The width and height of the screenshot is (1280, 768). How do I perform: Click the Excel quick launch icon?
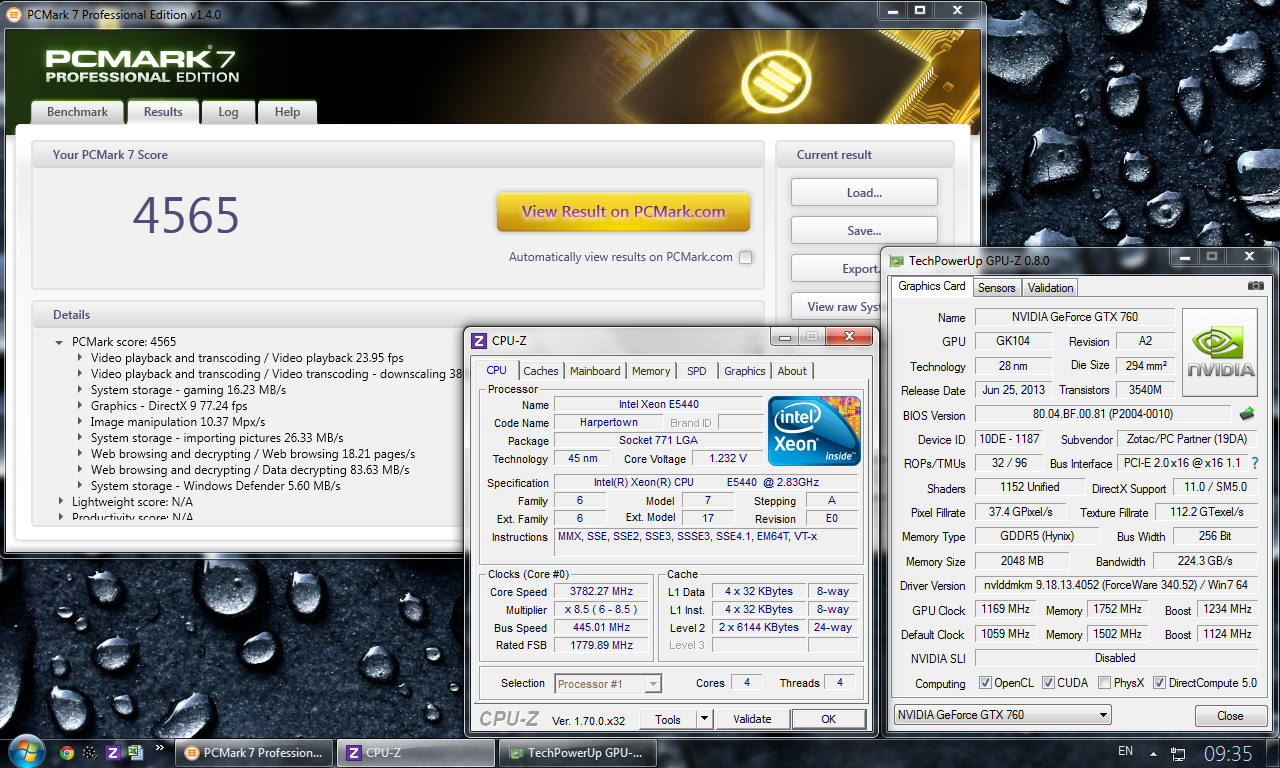[x=136, y=753]
